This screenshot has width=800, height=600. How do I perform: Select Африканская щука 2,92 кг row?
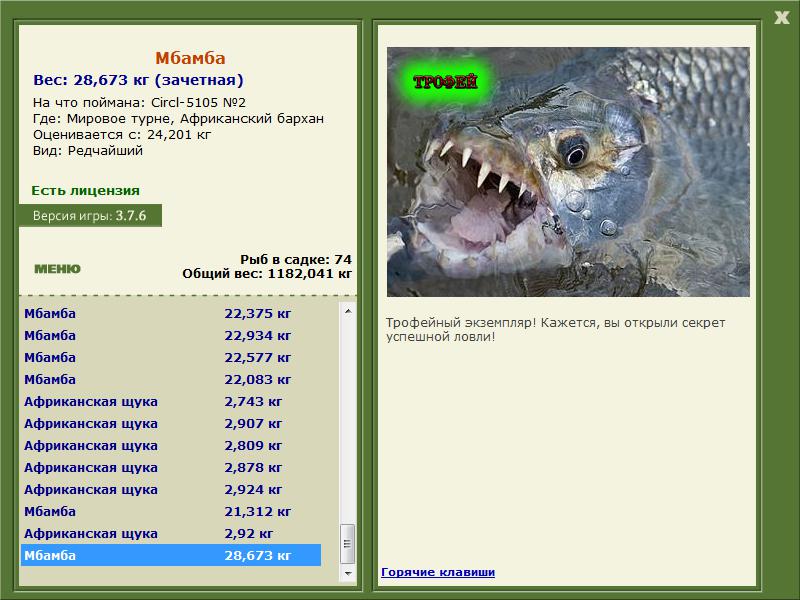point(171,533)
